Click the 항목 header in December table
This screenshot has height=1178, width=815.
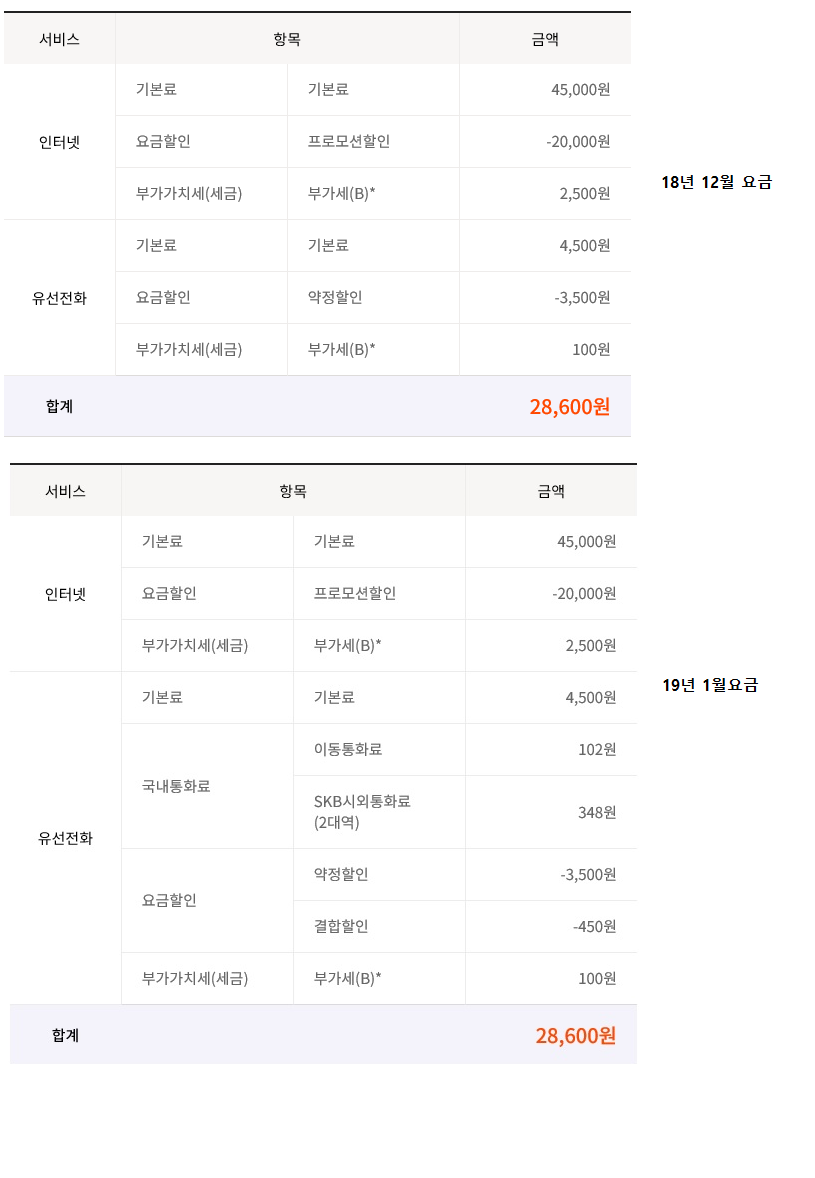click(x=287, y=39)
